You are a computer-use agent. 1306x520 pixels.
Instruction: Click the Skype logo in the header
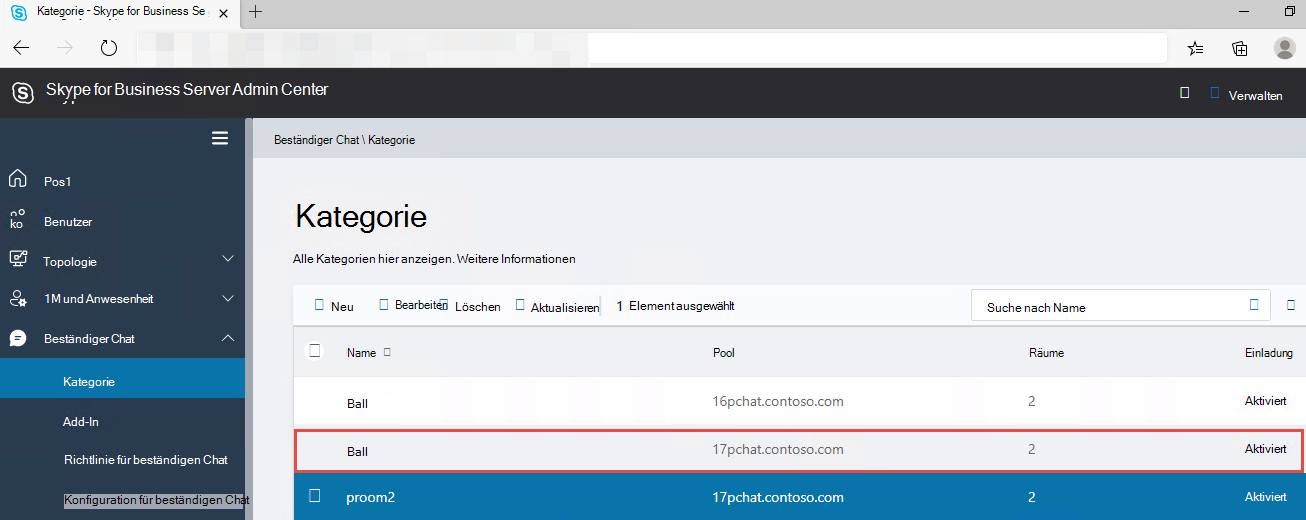(x=23, y=93)
